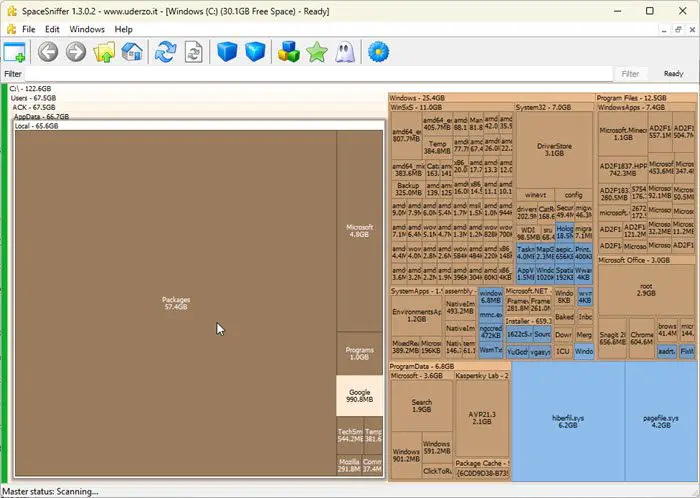The image size is (700, 498).
Task: Select the AD2F1837.HPP 742.3MB block
Action: tap(623, 170)
